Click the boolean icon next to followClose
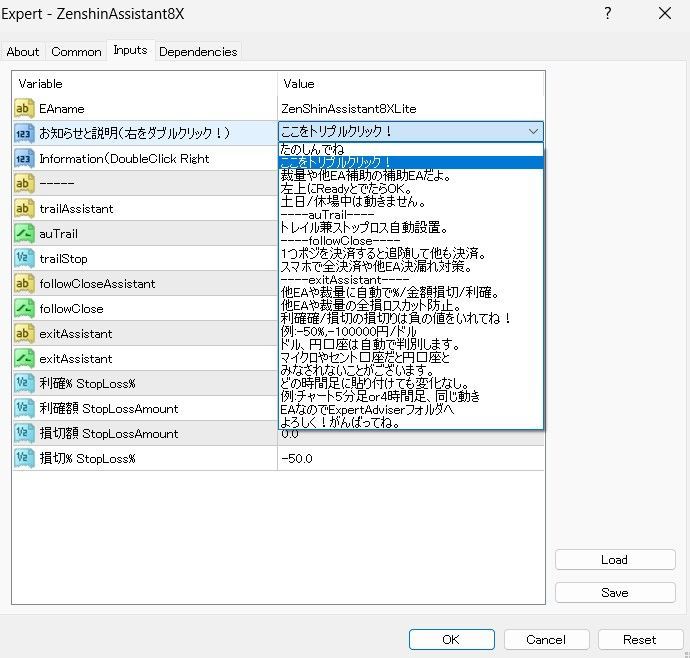Viewport: 690px width, 658px height. pyautogui.click(x=24, y=308)
